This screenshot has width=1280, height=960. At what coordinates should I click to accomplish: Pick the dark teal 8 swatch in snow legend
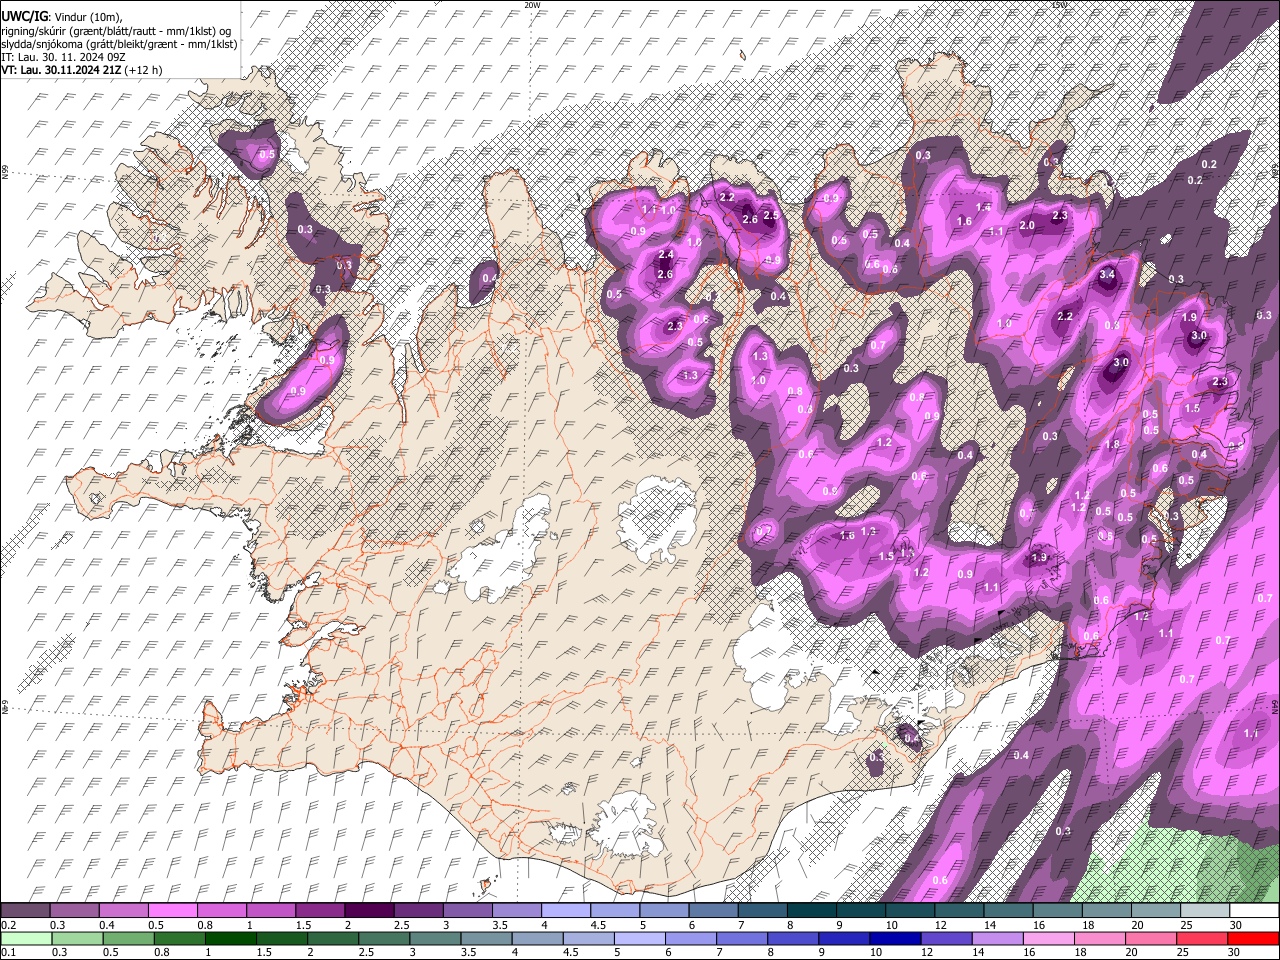(x=812, y=911)
